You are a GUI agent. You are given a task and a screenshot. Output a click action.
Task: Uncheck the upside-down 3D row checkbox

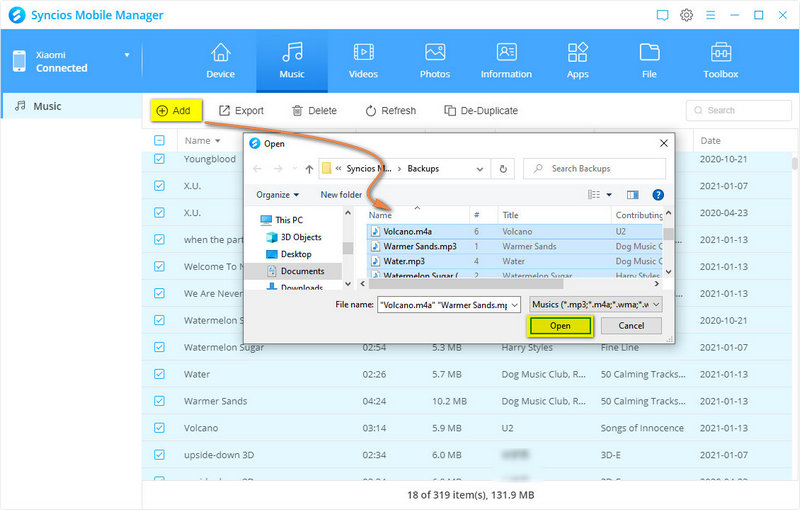point(159,454)
